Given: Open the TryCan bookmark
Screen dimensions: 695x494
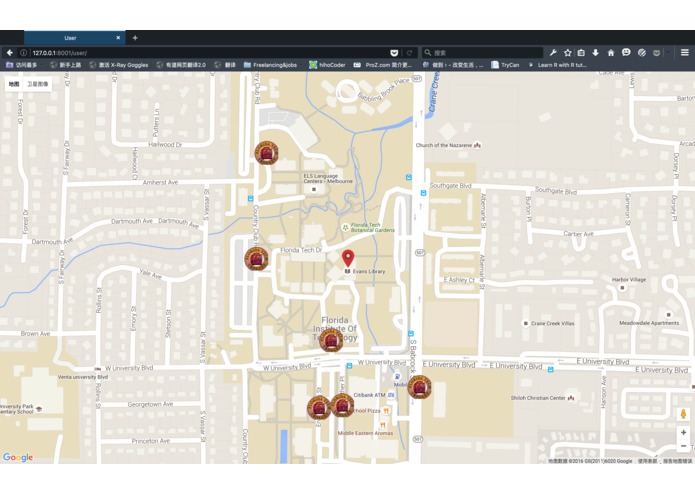Looking at the screenshot, I should pos(505,65).
